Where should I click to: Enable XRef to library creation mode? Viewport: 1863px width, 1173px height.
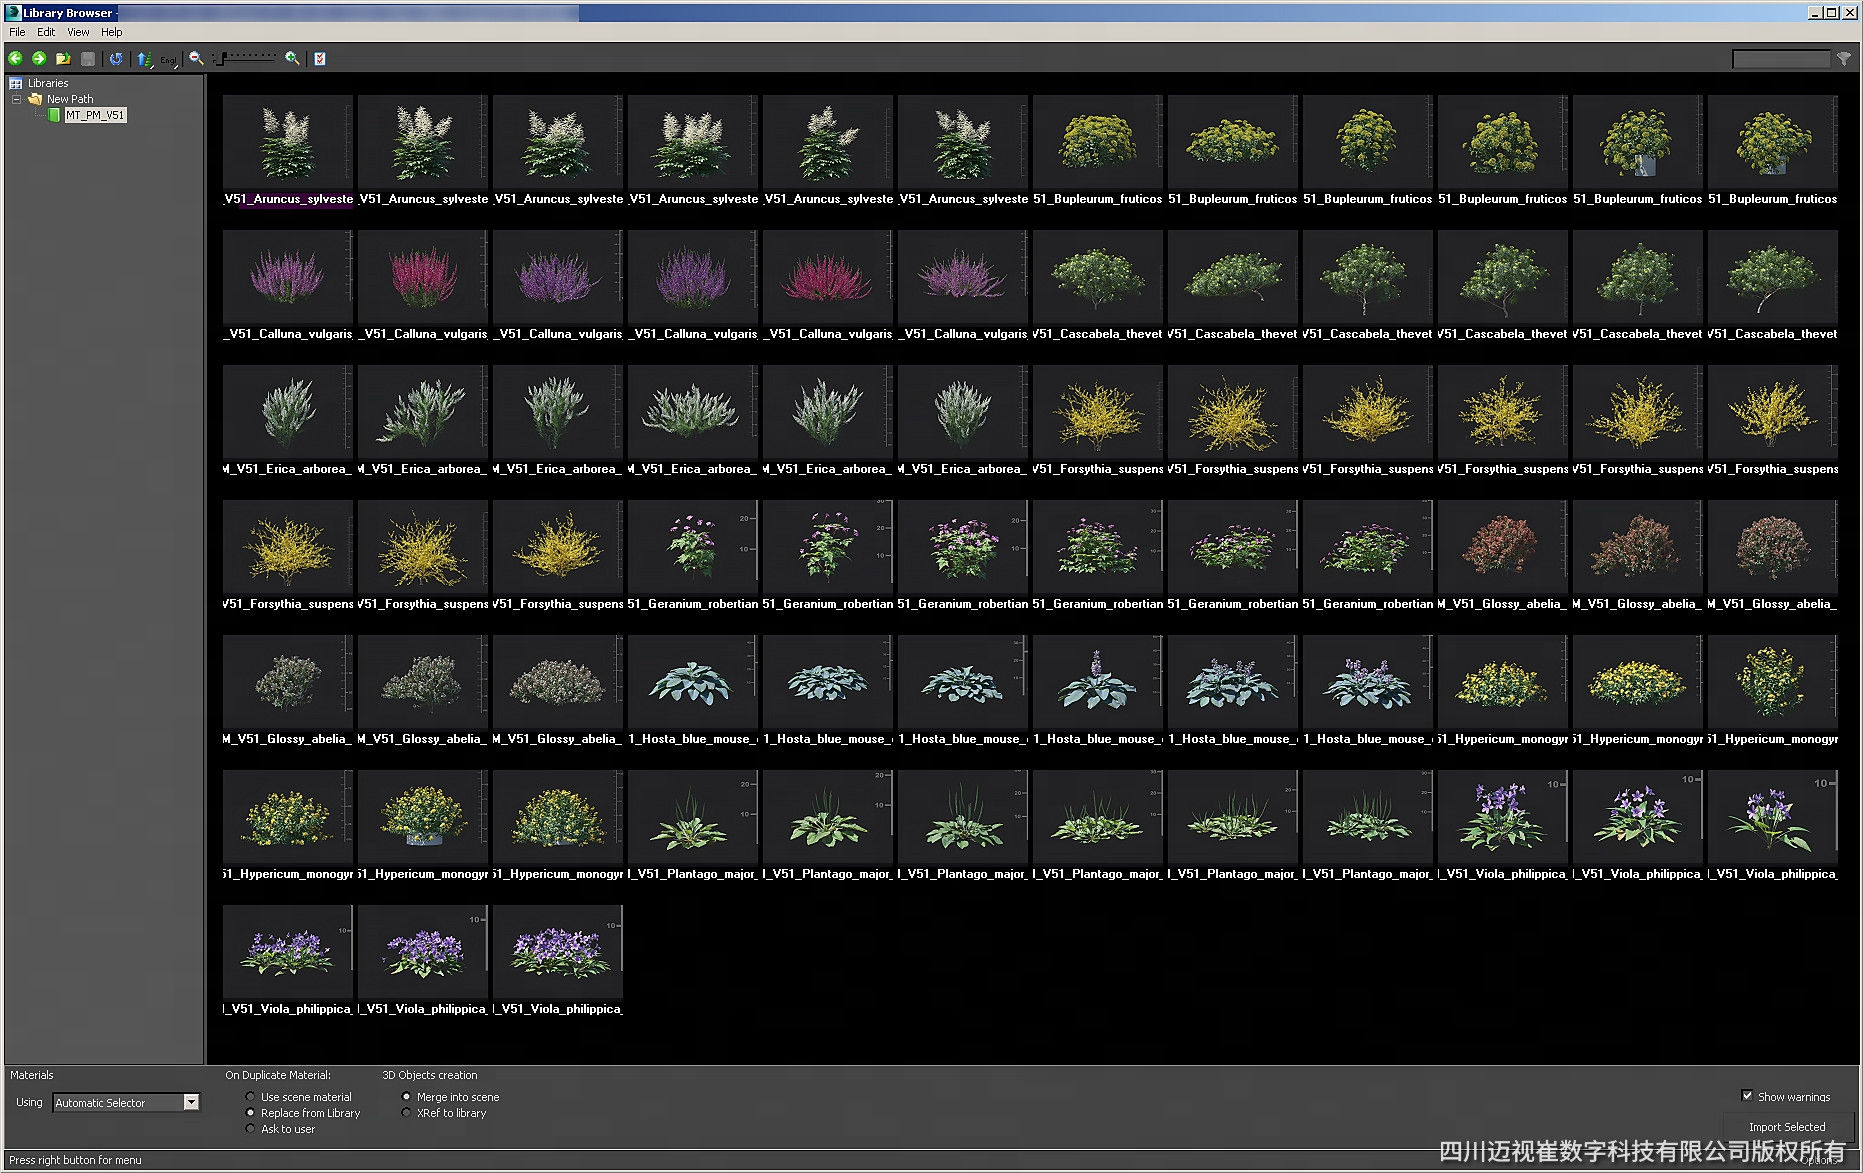click(406, 1113)
